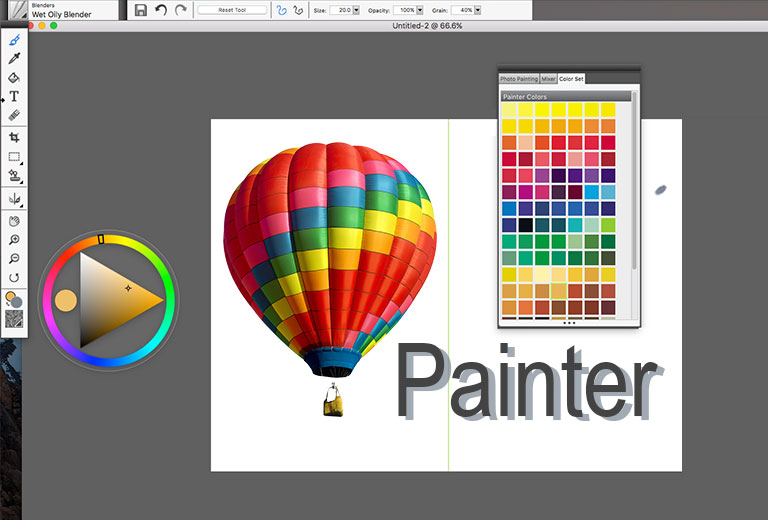Select the Zoom Out magnifier tool
The image size is (768, 520).
[14, 259]
